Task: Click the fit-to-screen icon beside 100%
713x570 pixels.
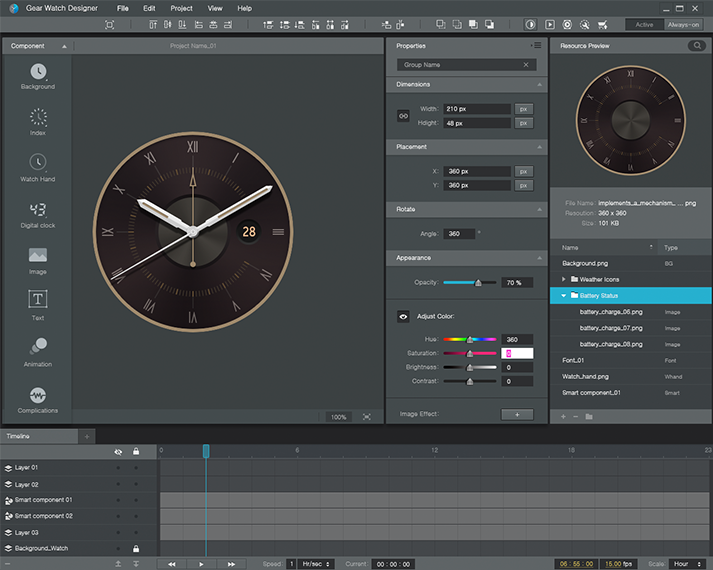Action: coord(367,417)
